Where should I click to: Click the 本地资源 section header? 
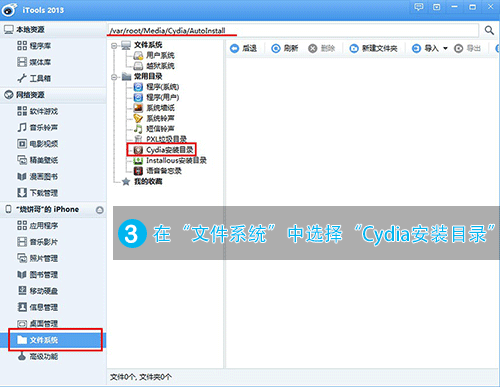pyautogui.click(x=53, y=30)
